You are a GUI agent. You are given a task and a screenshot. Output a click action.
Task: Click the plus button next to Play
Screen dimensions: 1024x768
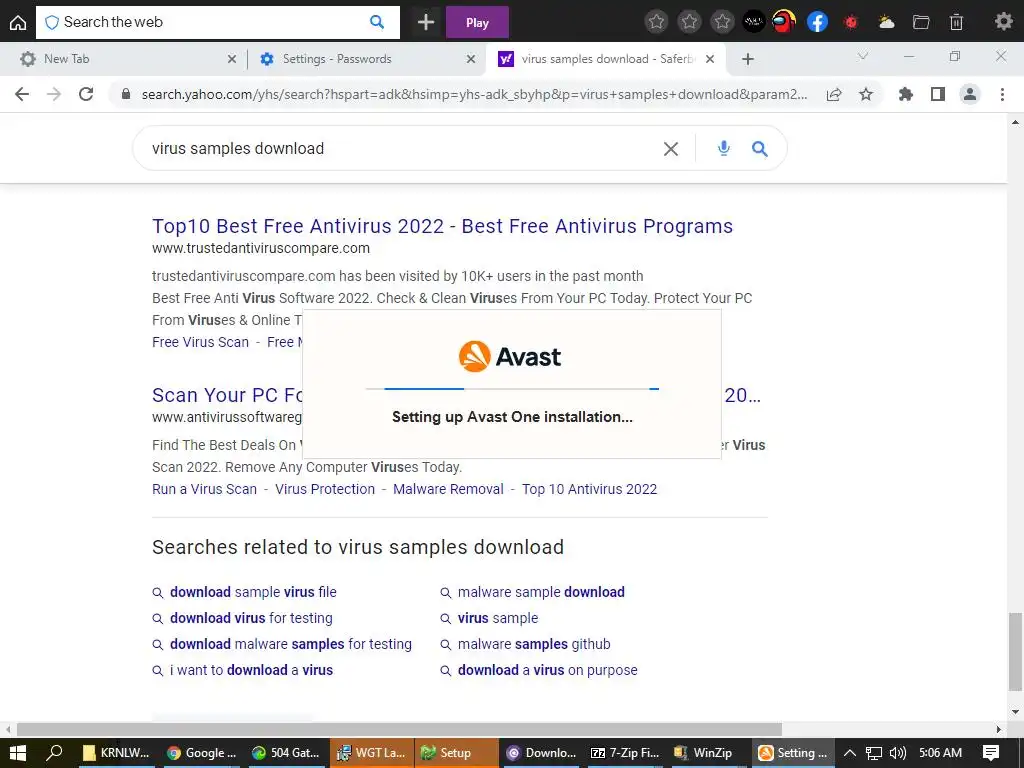(x=426, y=23)
